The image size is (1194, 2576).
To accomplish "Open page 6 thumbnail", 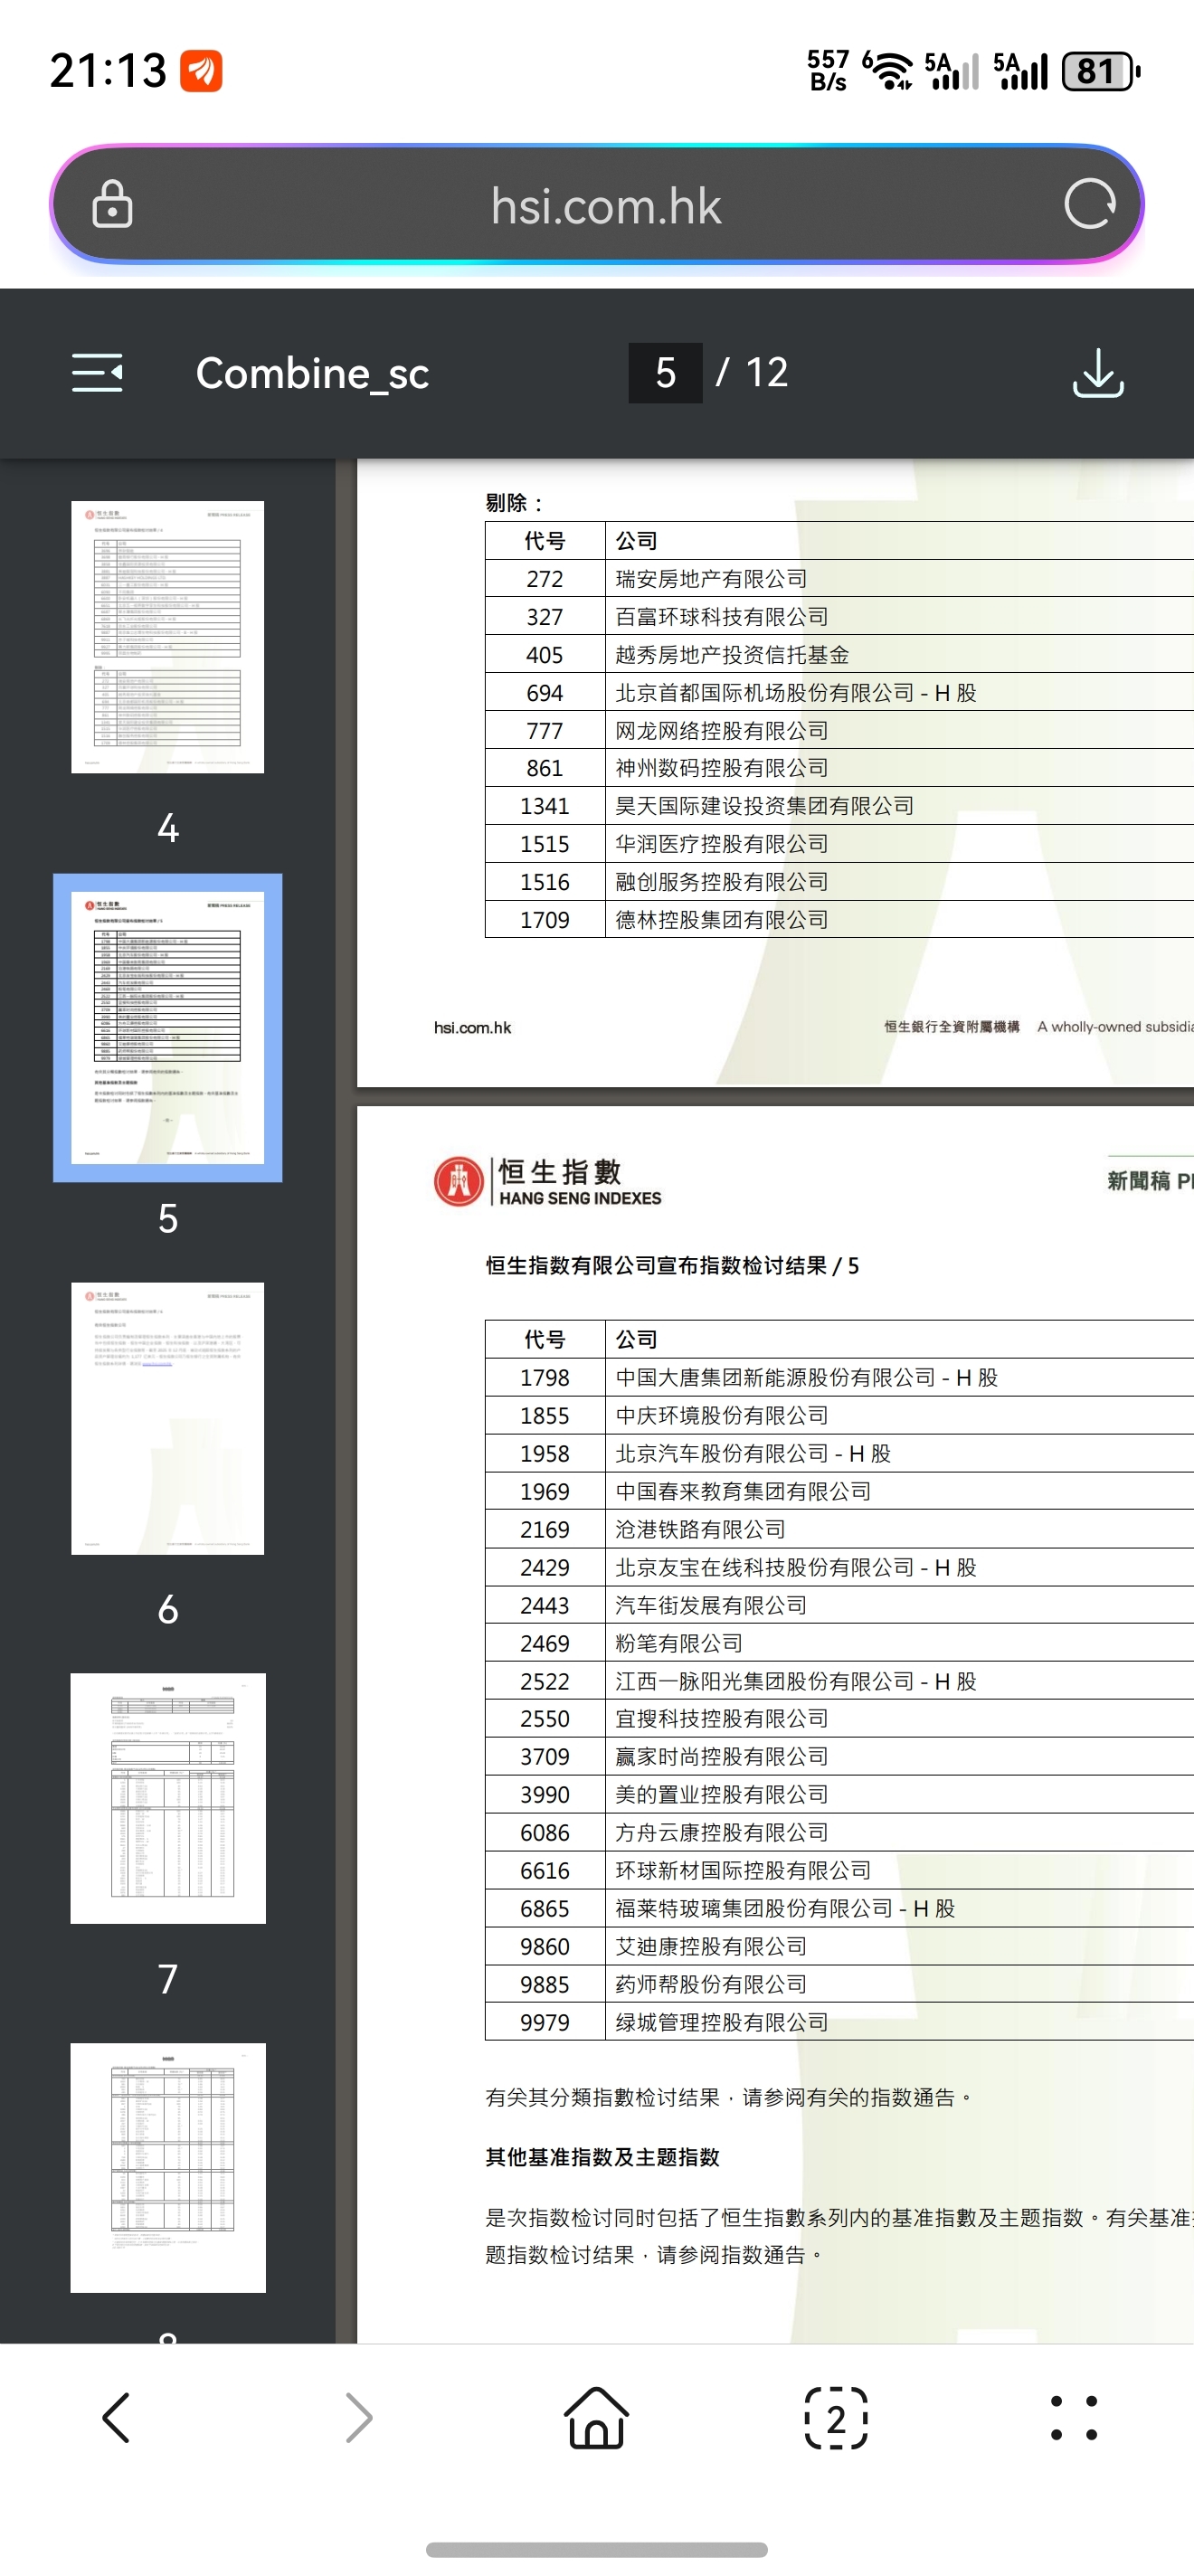I will pos(168,1418).
